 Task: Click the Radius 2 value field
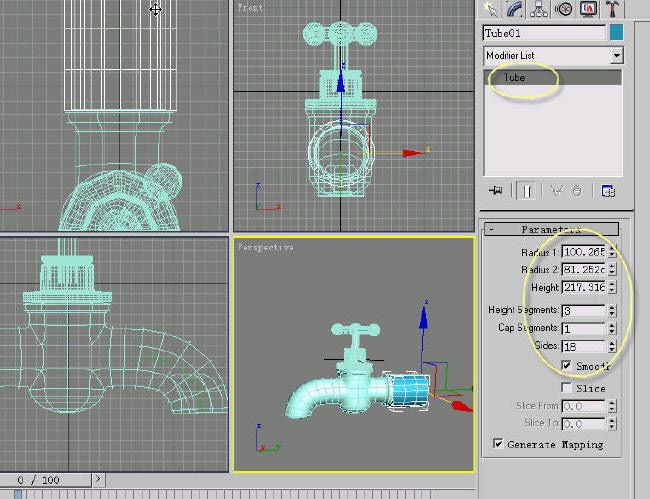click(583, 269)
